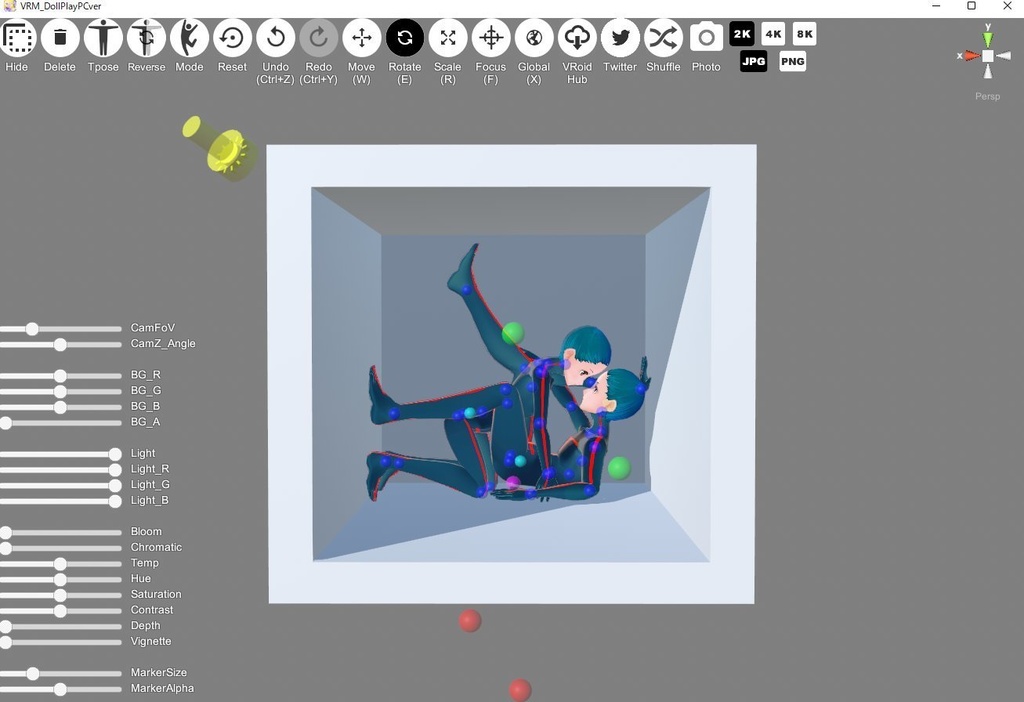Undo the last action

tap(276, 38)
